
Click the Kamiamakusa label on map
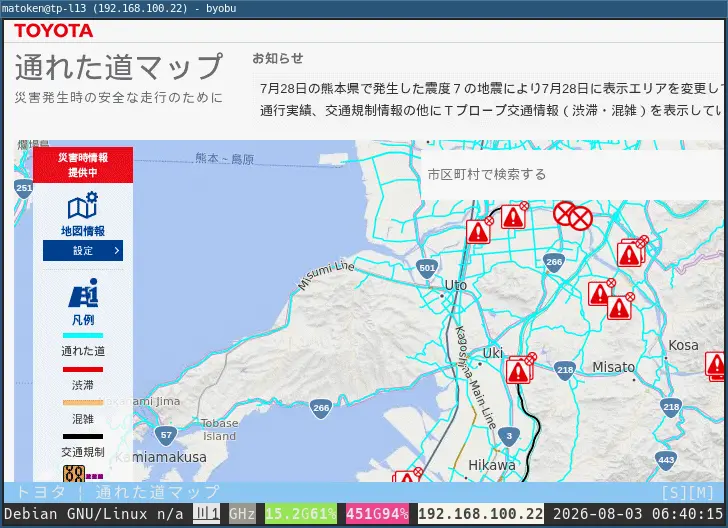(x=161, y=457)
